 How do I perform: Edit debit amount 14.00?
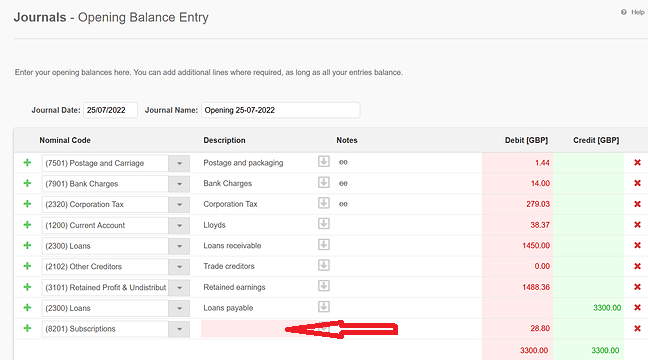517,184
